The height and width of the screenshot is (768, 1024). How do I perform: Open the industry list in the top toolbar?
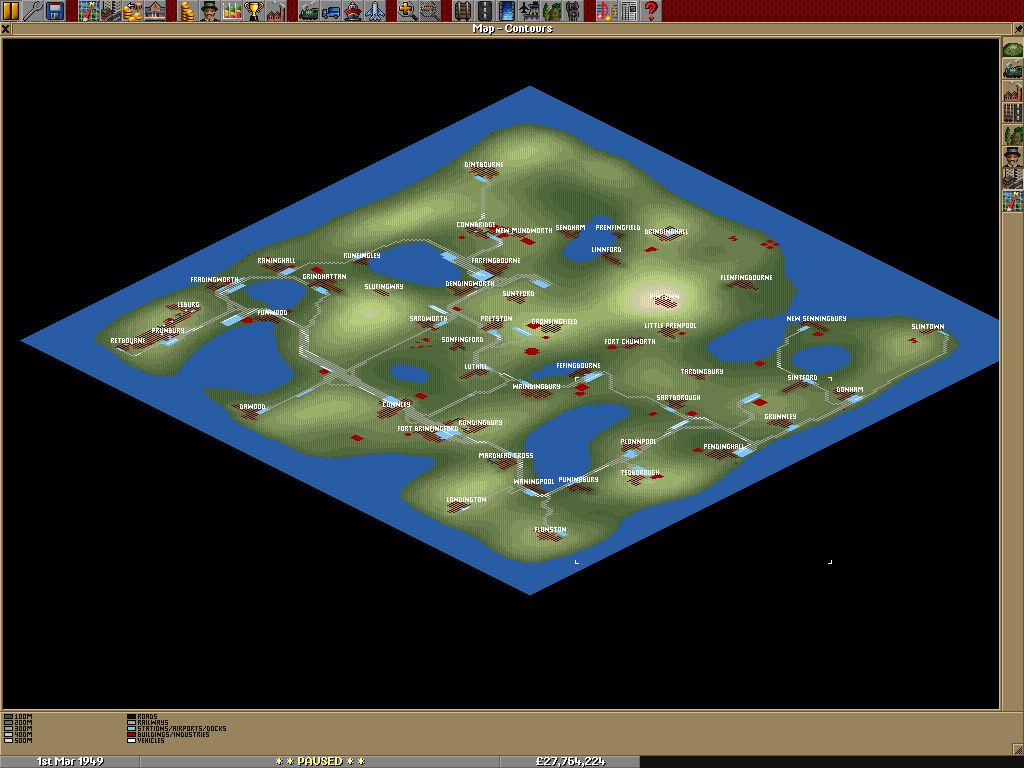coord(276,10)
